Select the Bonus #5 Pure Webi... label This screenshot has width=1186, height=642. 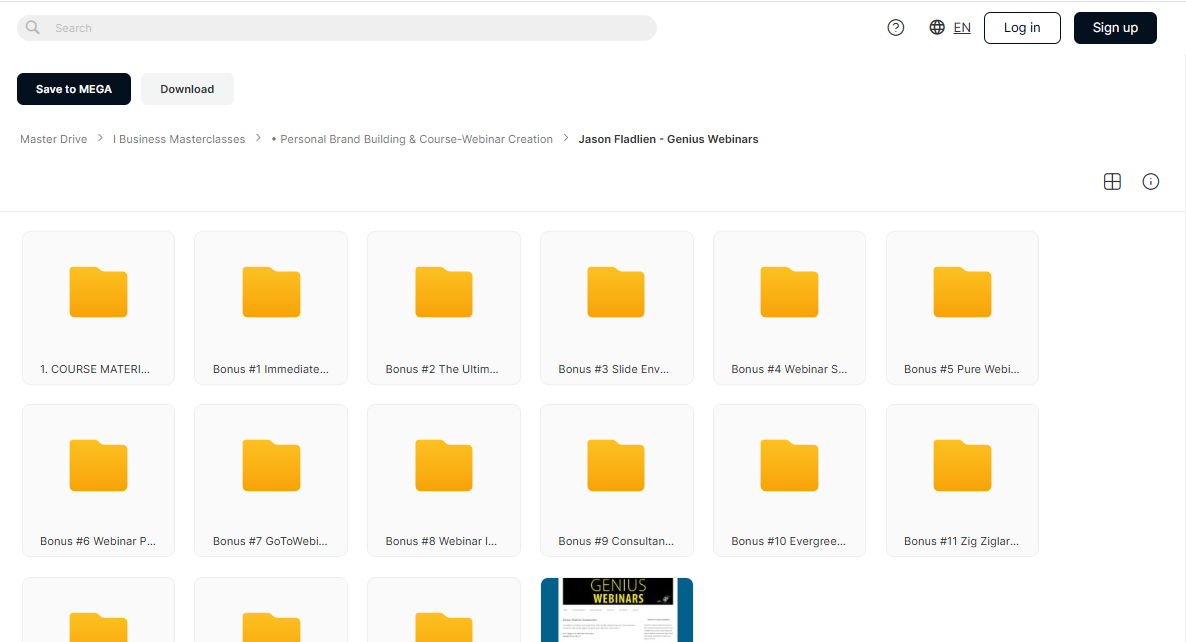point(961,369)
